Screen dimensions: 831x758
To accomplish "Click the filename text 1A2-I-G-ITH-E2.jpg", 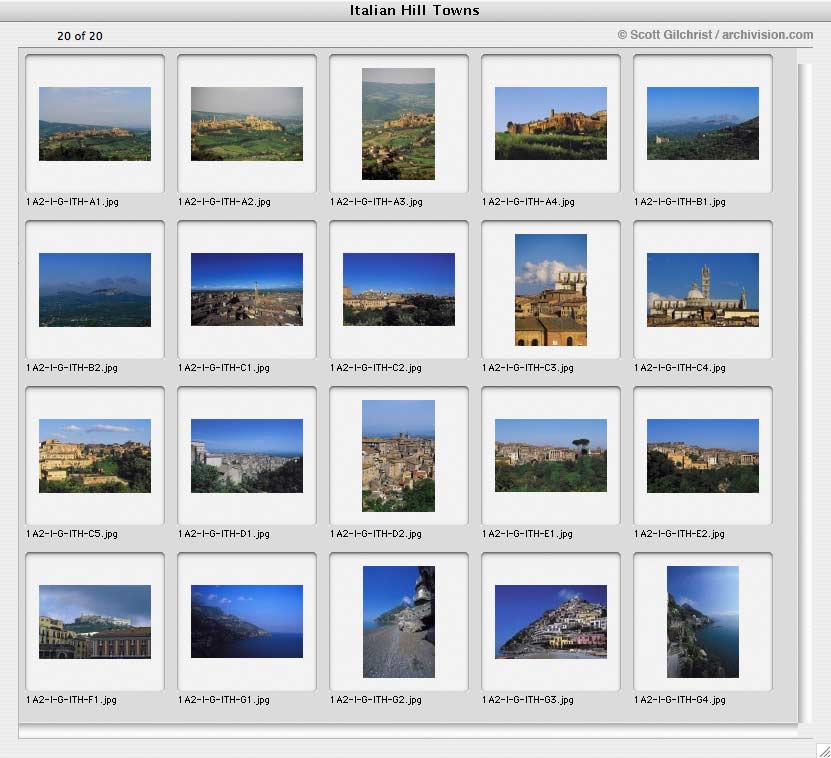I will [679, 534].
